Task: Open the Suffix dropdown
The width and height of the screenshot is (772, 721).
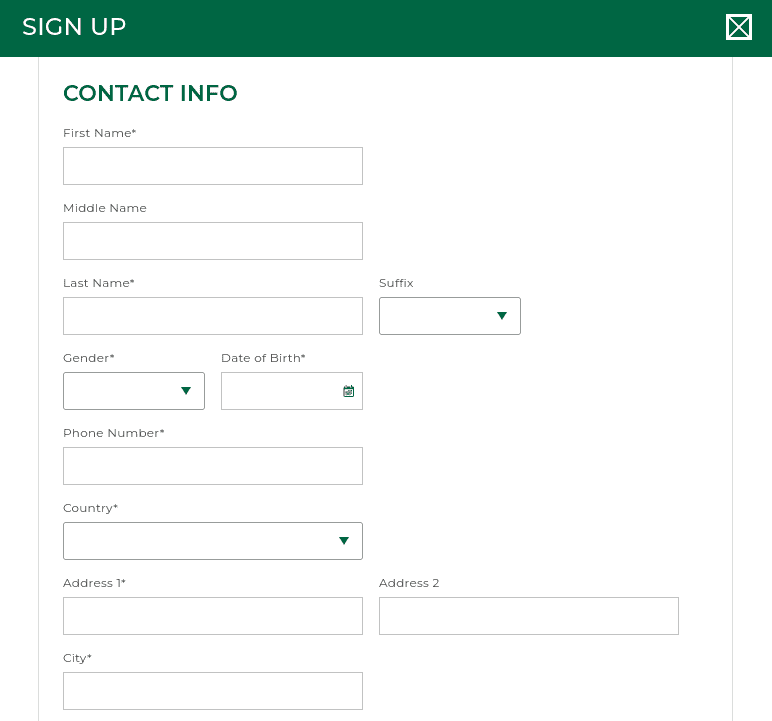Action: [450, 316]
